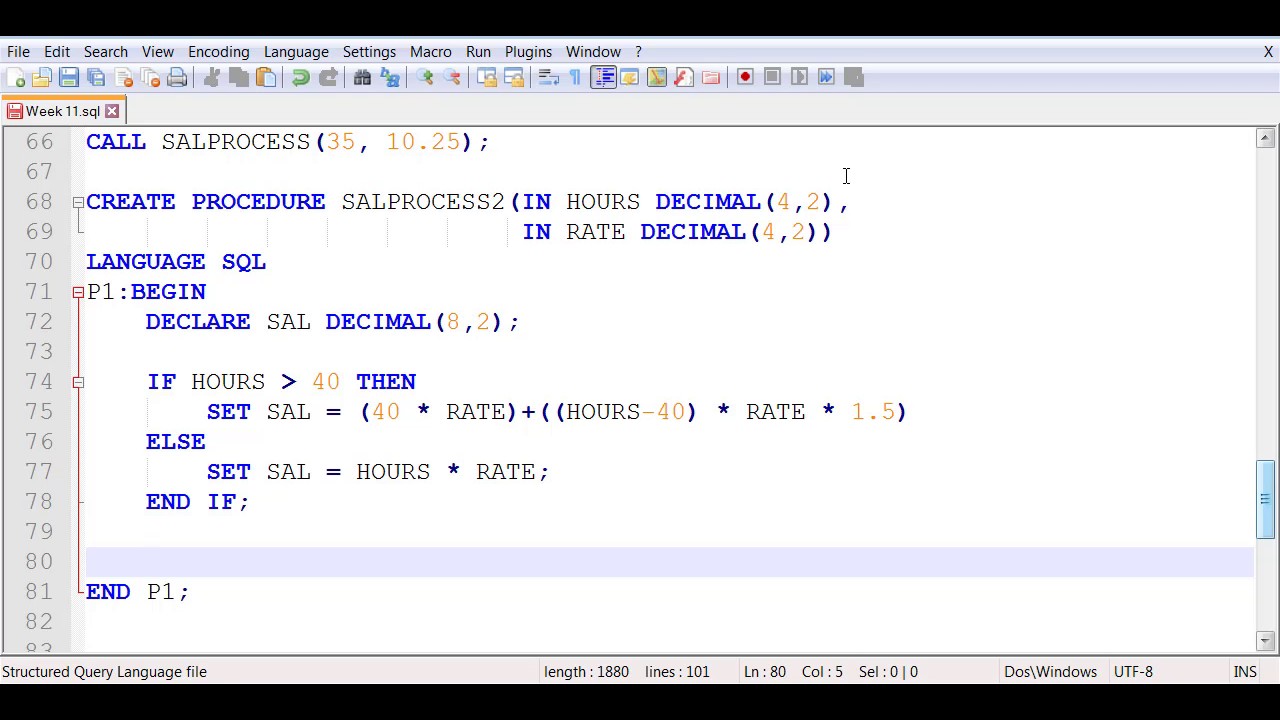Click the Redo arrow icon
1280x720 pixels.
click(328, 77)
